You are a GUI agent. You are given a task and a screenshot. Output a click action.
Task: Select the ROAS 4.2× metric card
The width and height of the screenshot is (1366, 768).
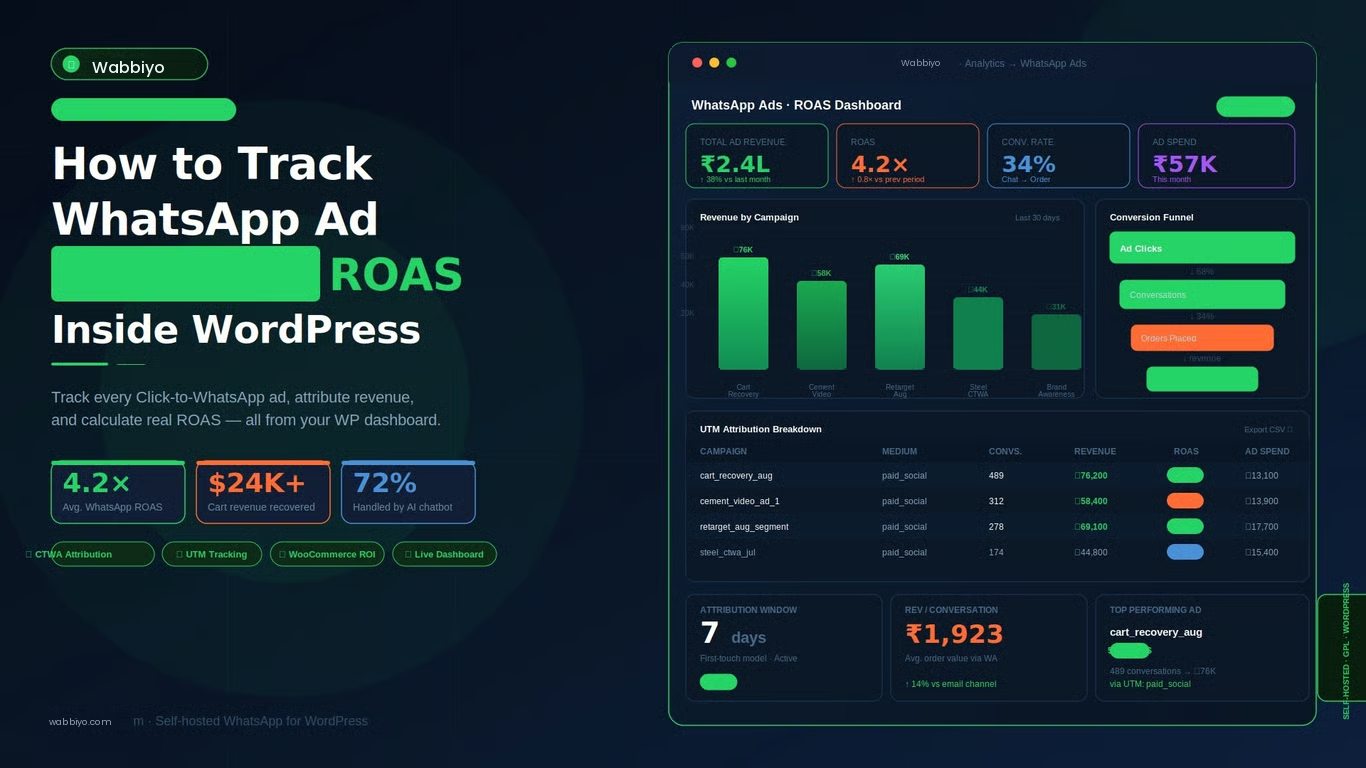907,156
